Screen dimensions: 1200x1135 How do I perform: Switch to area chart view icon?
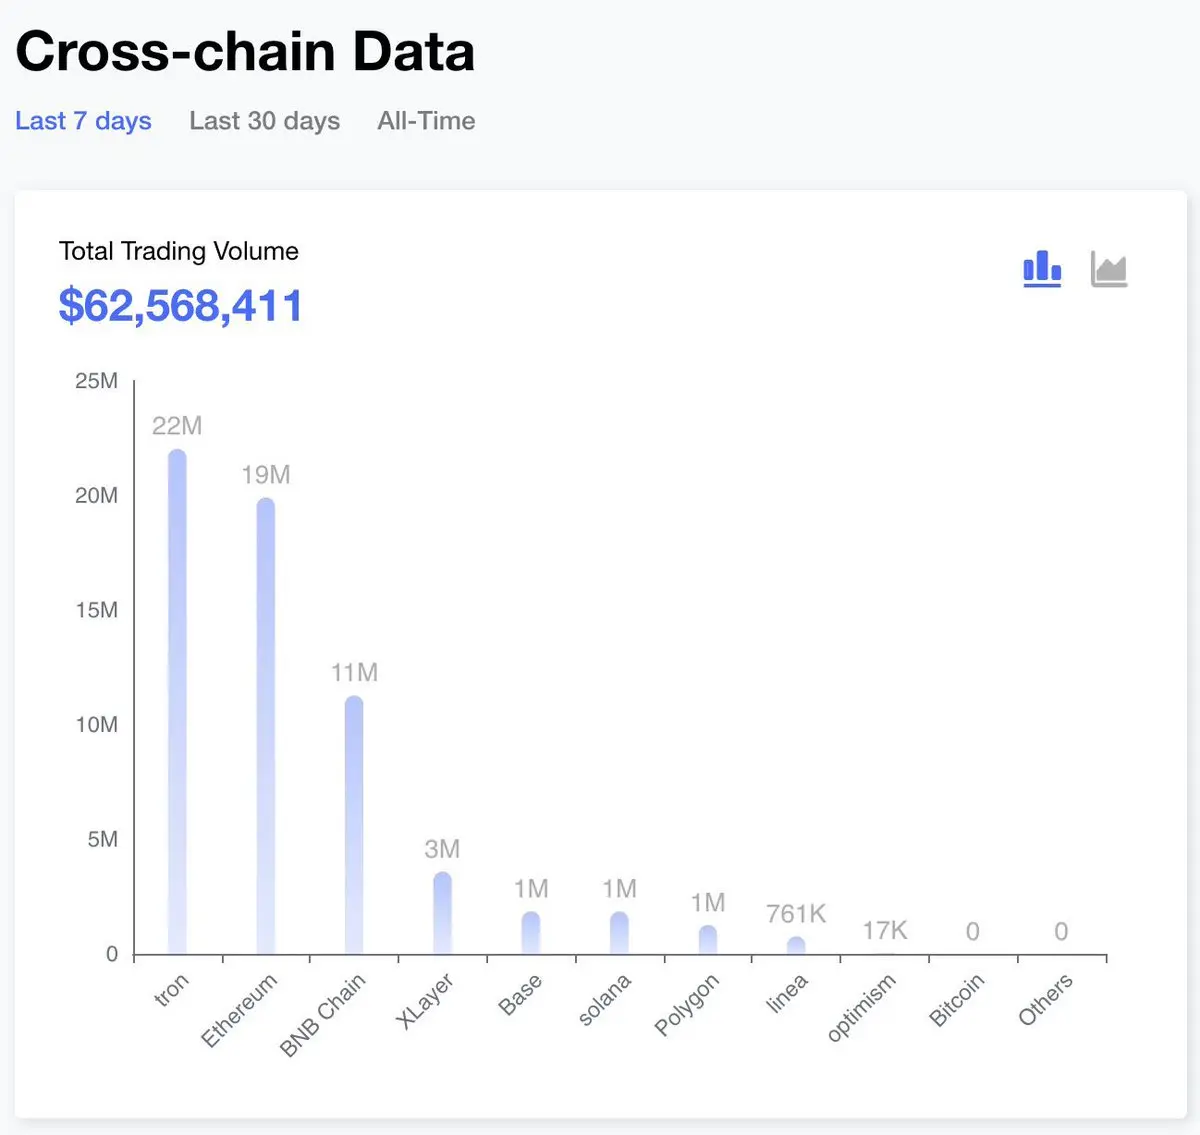point(1109,269)
